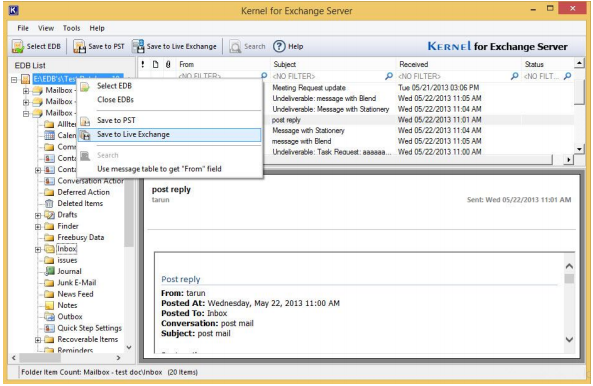Screen dimensions: 593x386
Task: Expand the Inbox folder node
Action: (38, 250)
